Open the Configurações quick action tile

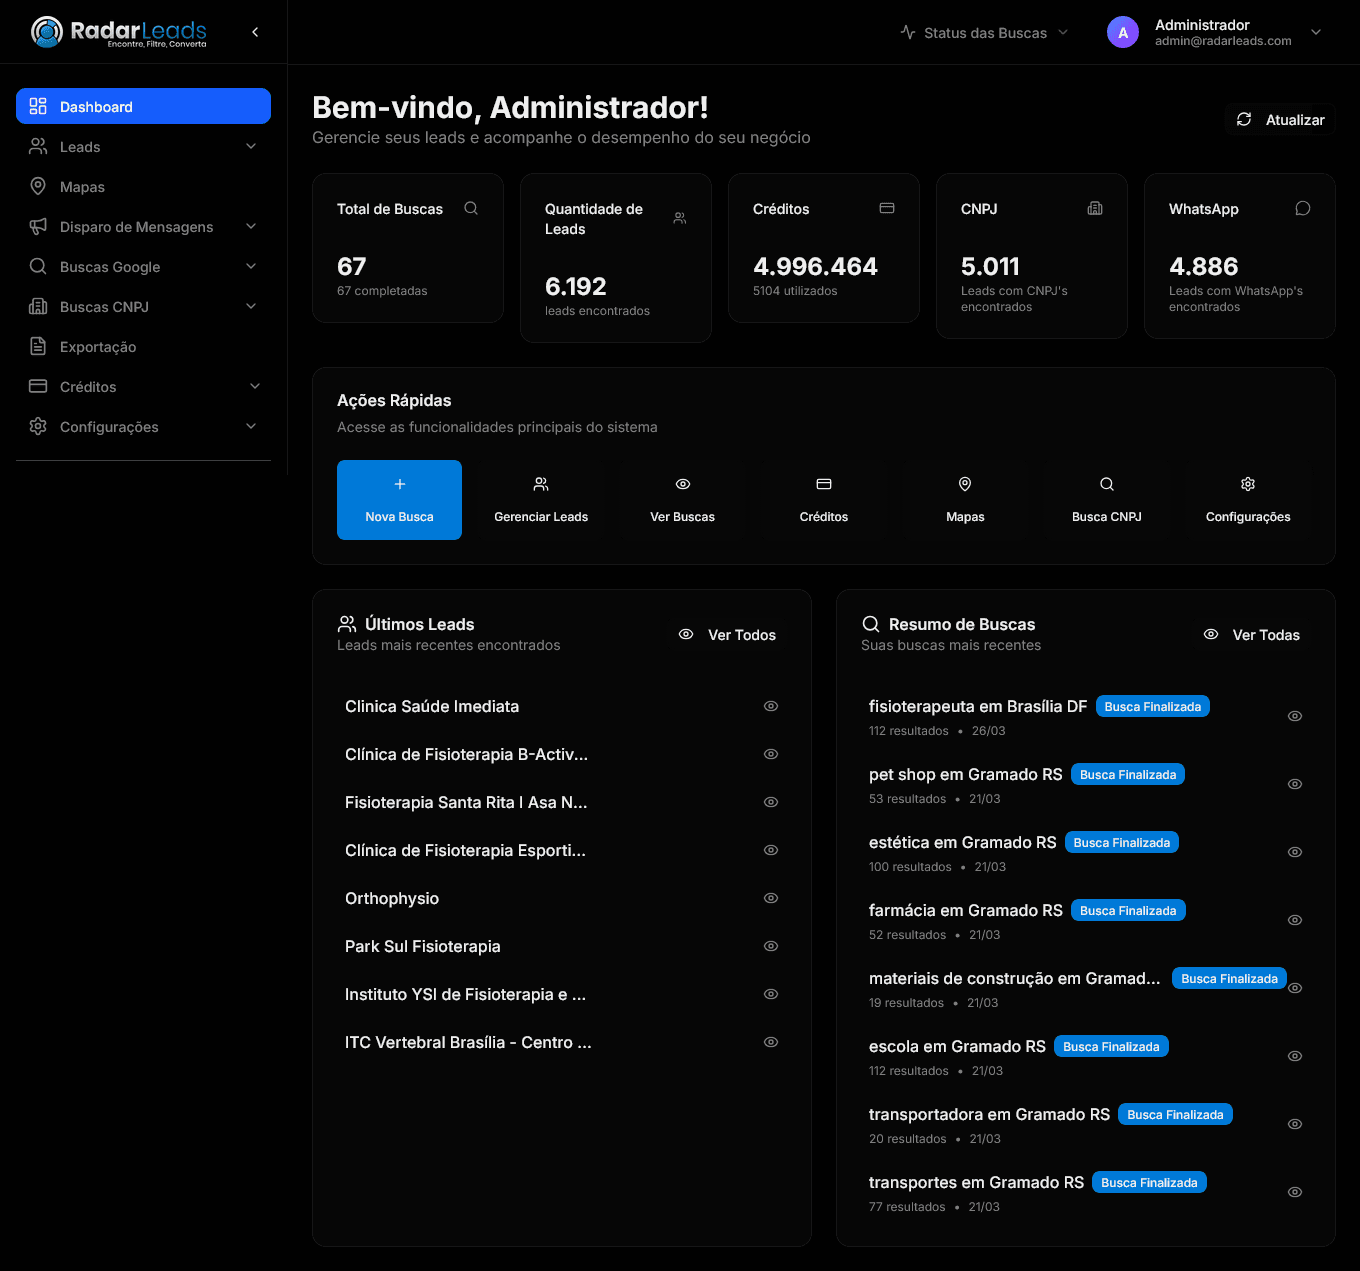pos(1248,500)
